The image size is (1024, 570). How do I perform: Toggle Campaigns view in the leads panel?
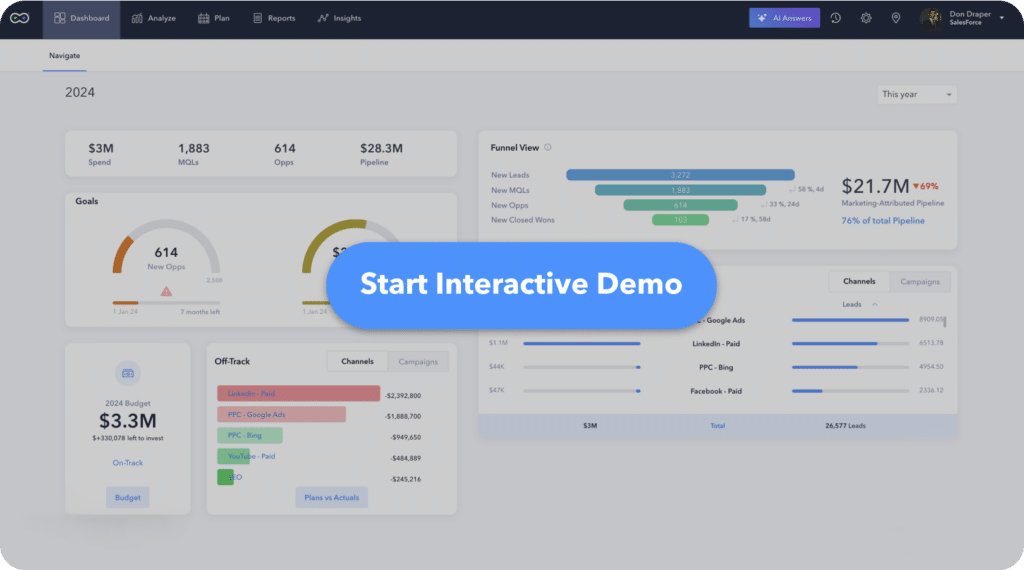click(919, 282)
